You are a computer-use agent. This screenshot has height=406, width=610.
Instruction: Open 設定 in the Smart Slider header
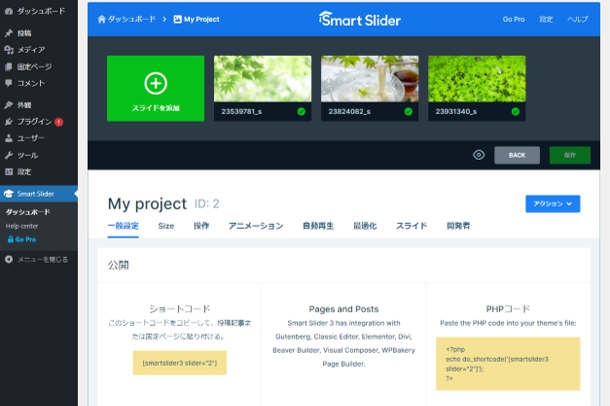[546, 19]
